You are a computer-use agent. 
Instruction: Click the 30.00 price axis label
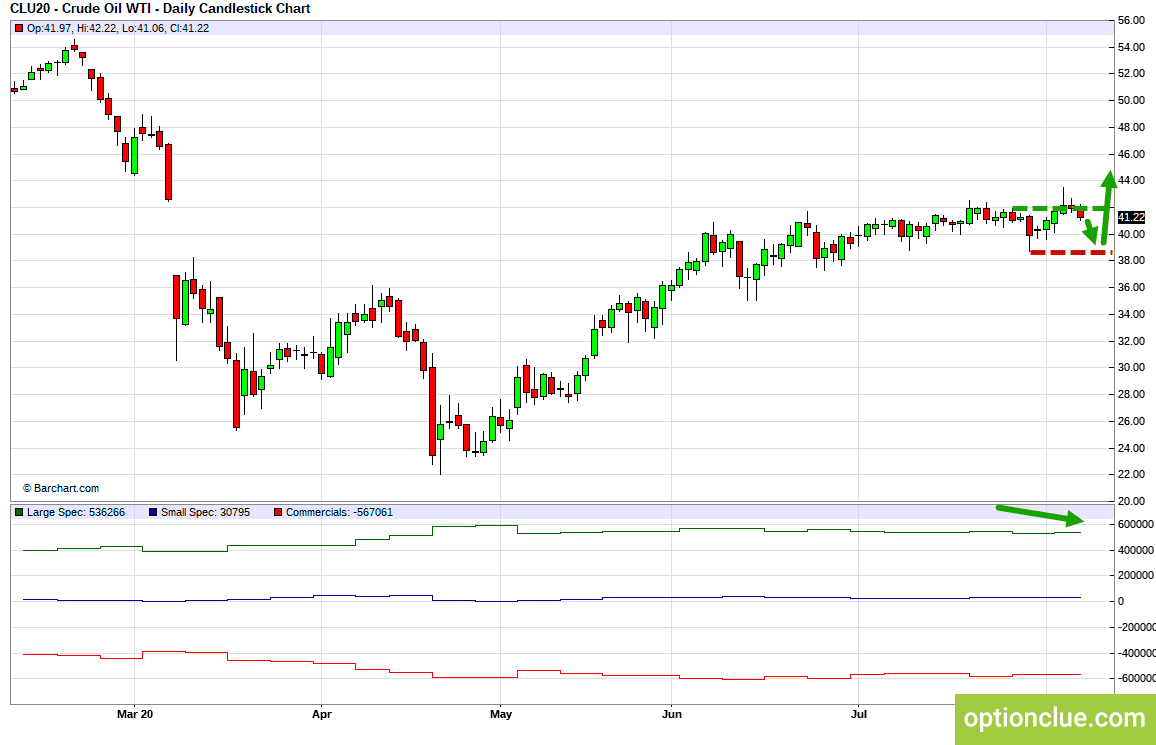click(1131, 367)
